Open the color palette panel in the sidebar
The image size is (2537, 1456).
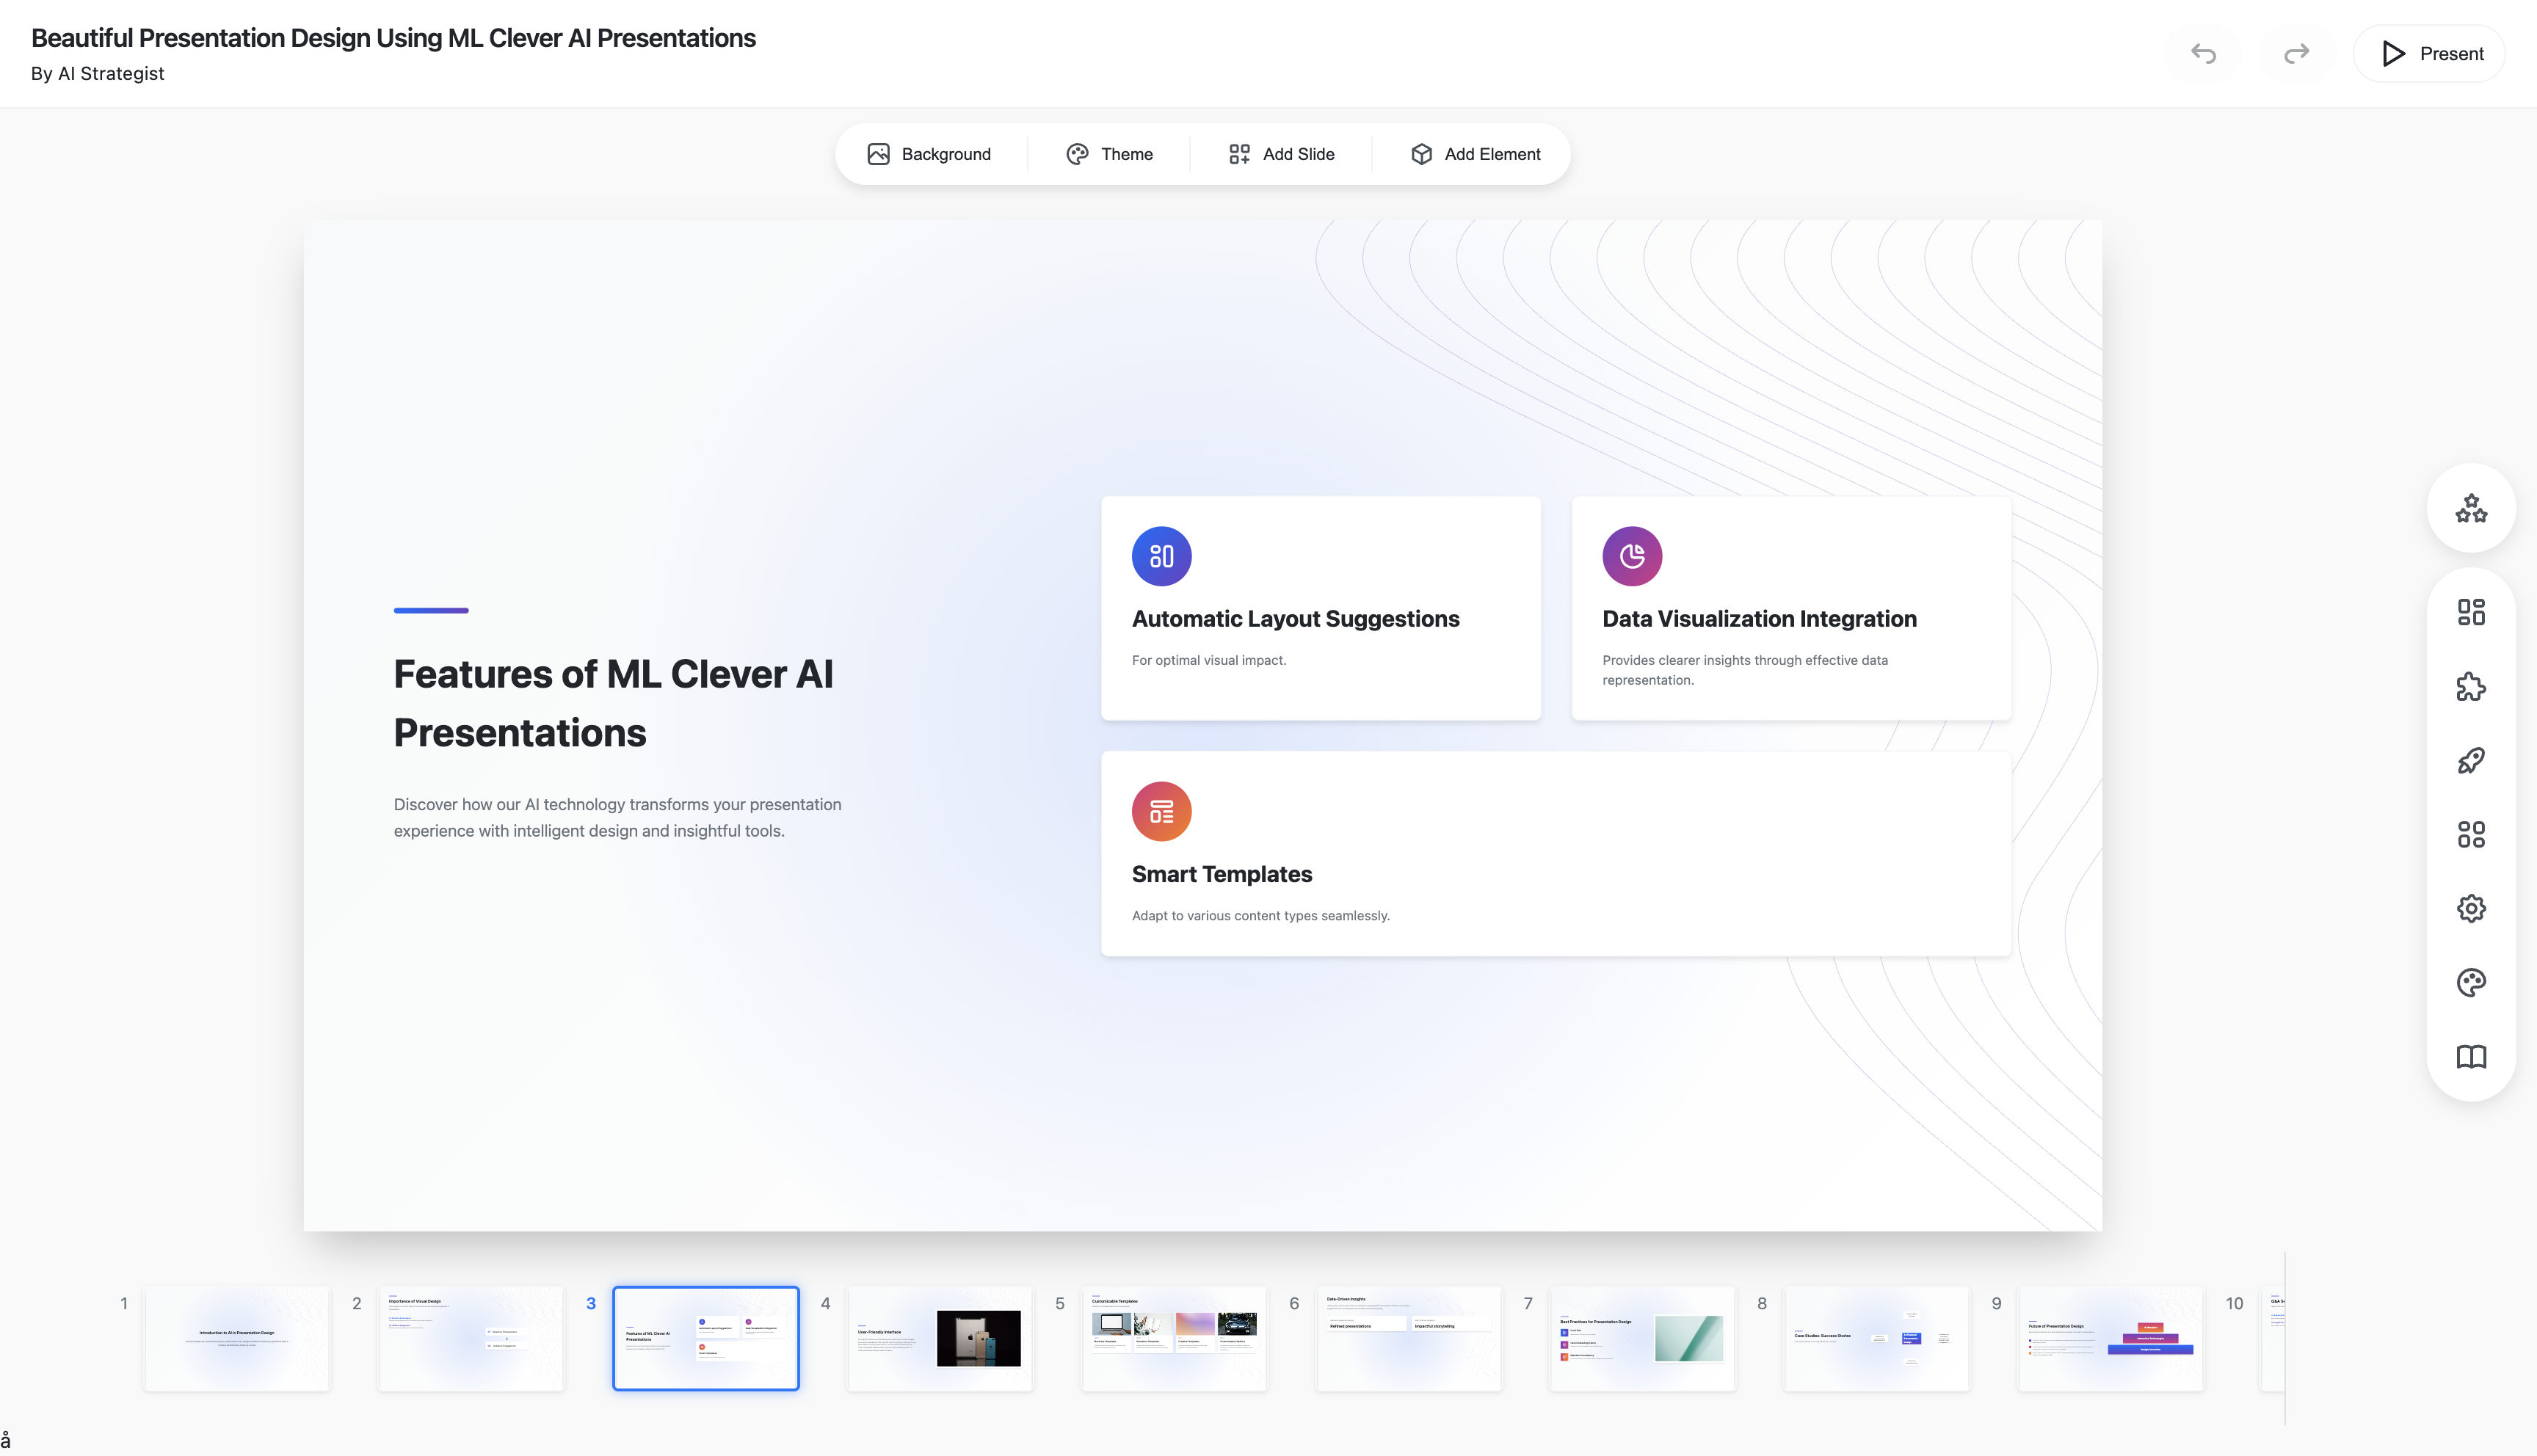pyautogui.click(x=2471, y=982)
